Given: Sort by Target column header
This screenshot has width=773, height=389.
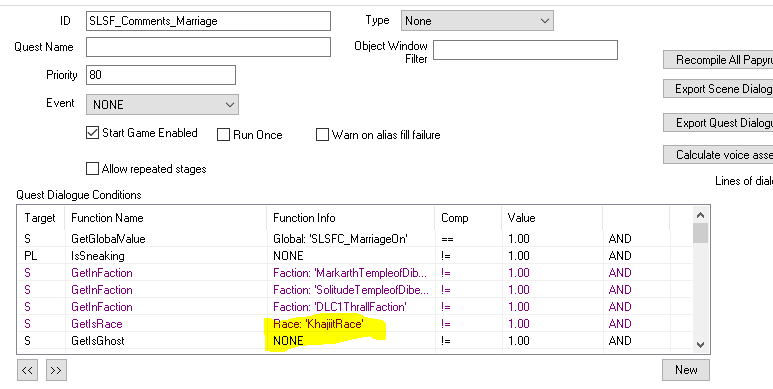Looking at the screenshot, I should (x=41, y=218).
